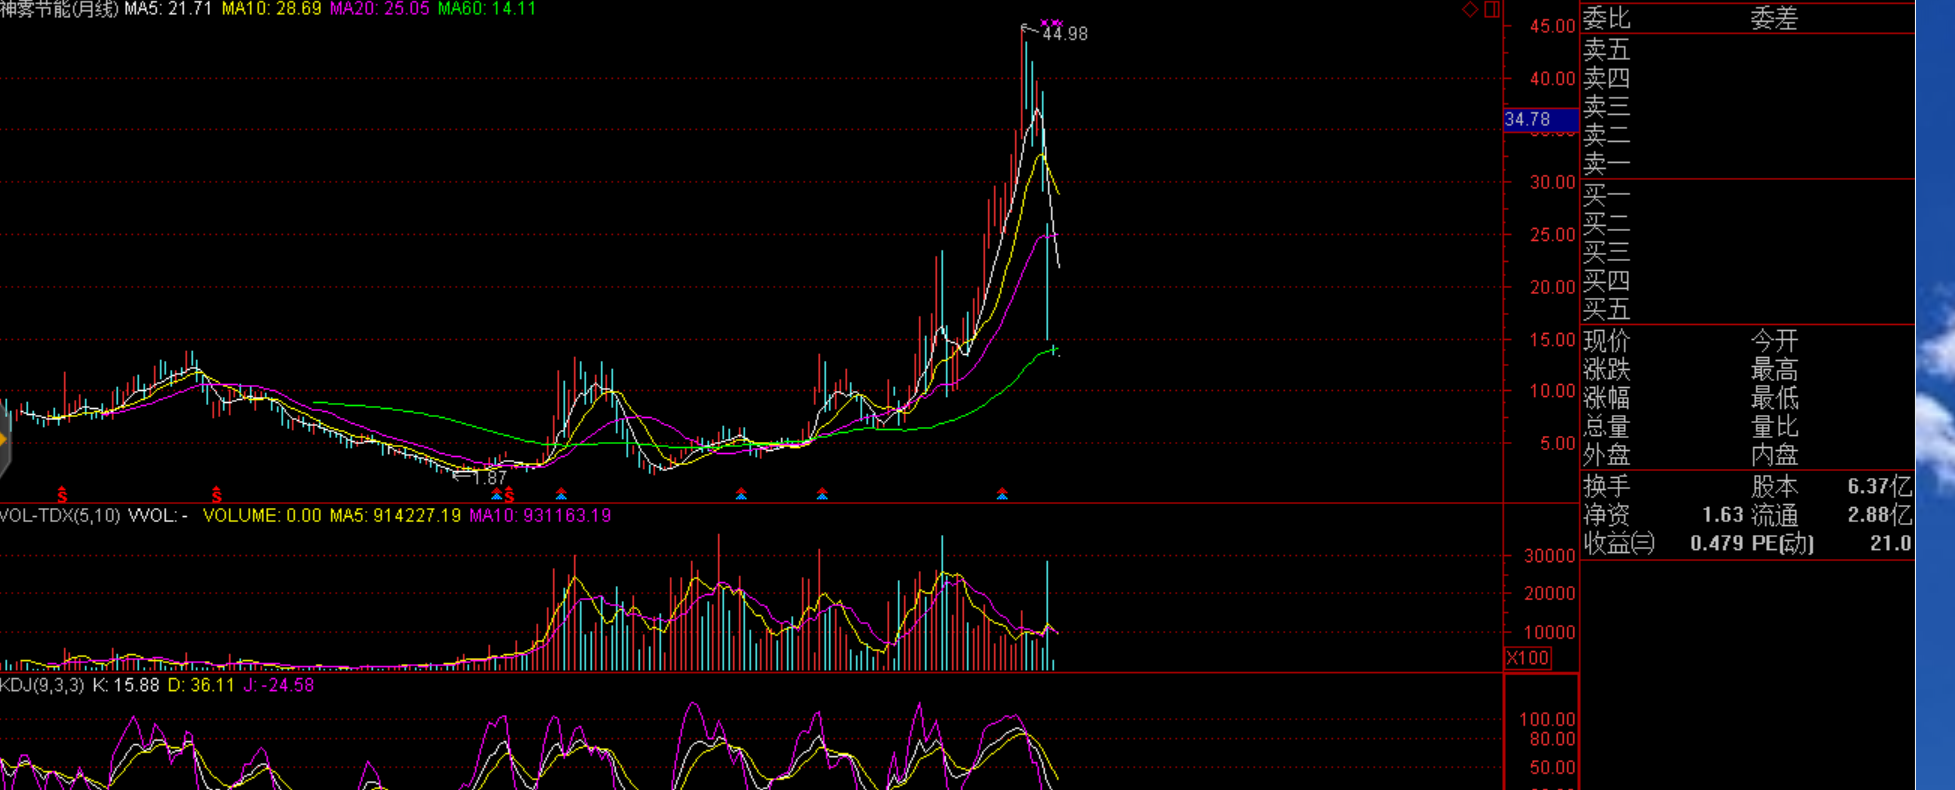Click the 净资 value 1.63
Viewport: 1955px width, 790px height.
click(x=1722, y=515)
